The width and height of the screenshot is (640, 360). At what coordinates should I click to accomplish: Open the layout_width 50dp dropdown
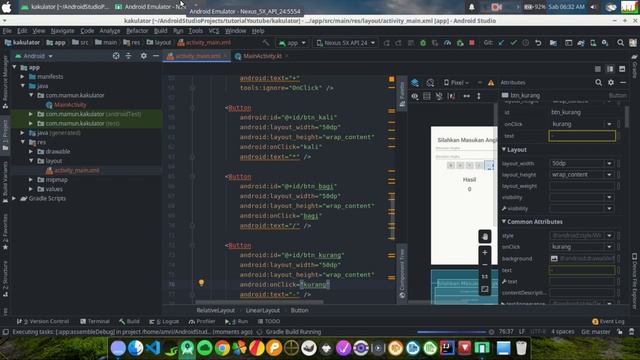pyautogui.click(x=609, y=163)
